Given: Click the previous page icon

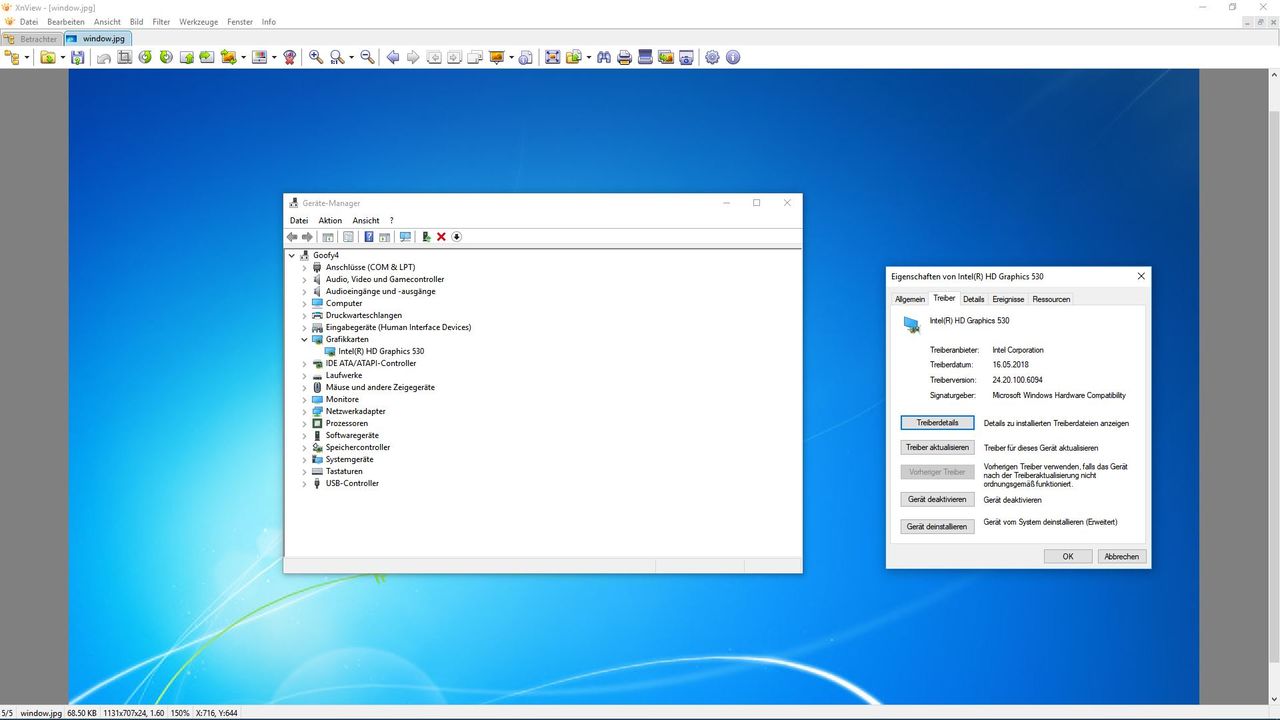Looking at the screenshot, I should pyautogui.click(x=434, y=57).
